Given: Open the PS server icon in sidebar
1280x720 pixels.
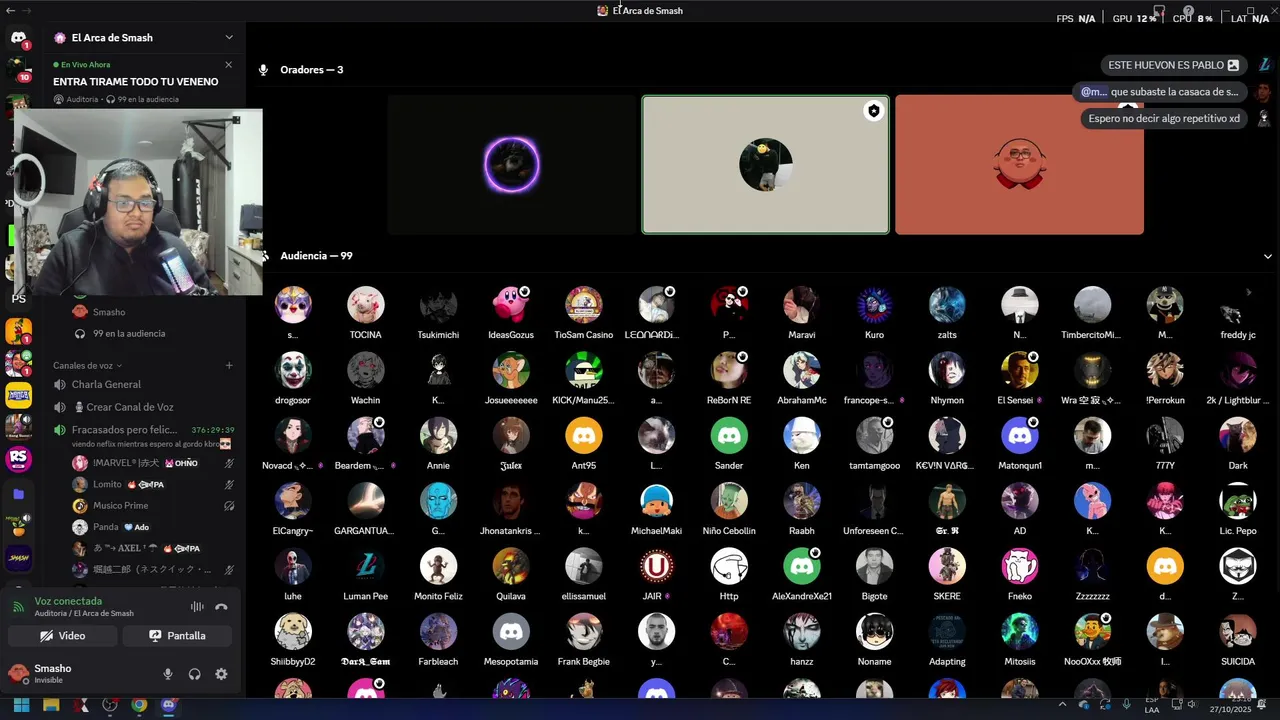Looking at the screenshot, I should (x=18, y=298).
